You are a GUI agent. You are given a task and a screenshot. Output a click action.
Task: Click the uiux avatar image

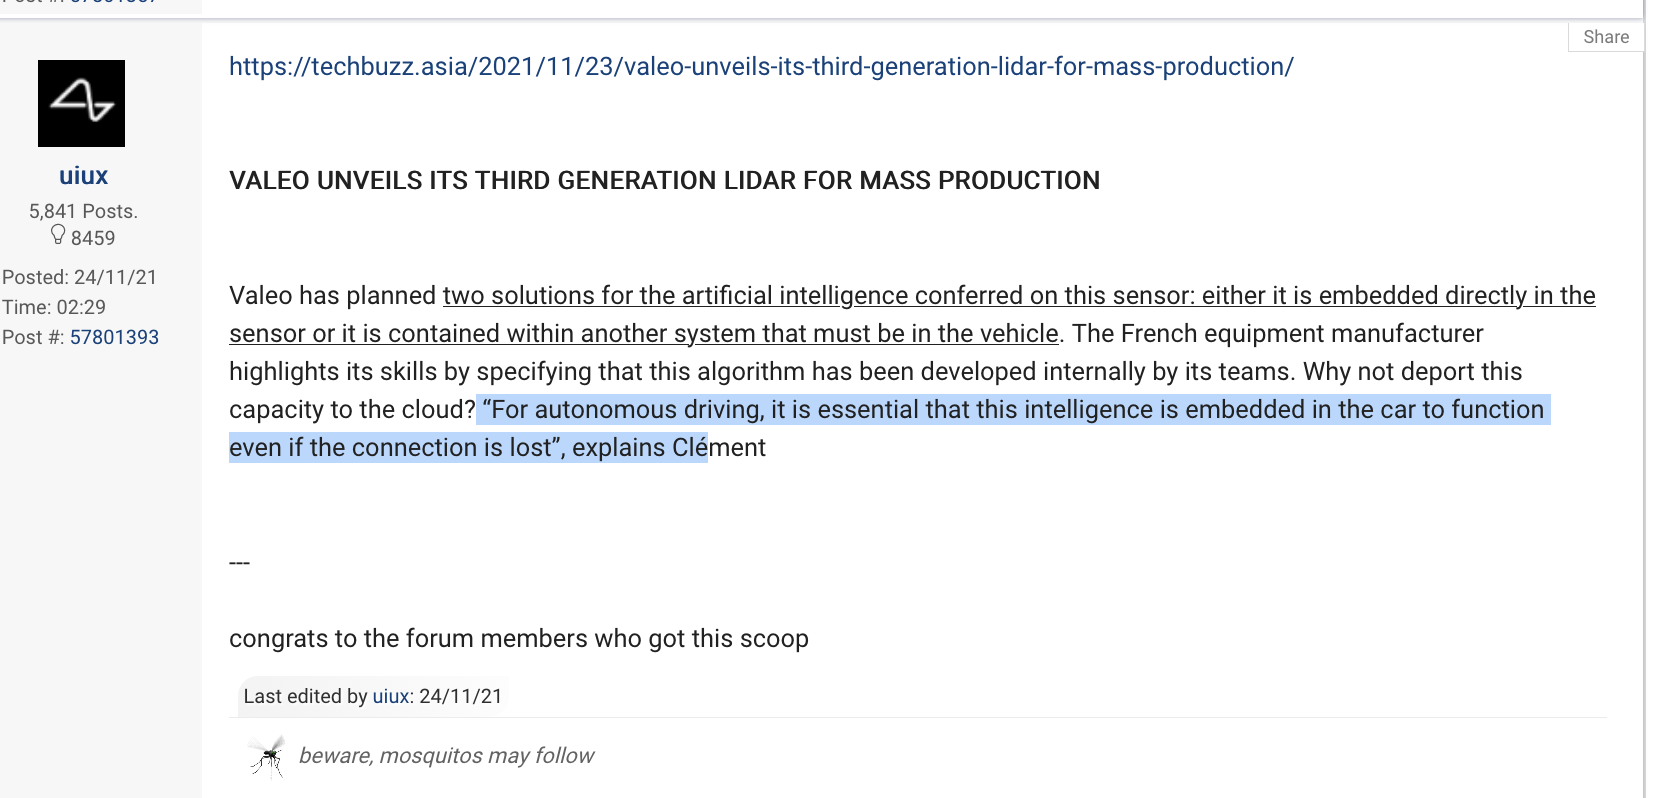coord(82,103)
